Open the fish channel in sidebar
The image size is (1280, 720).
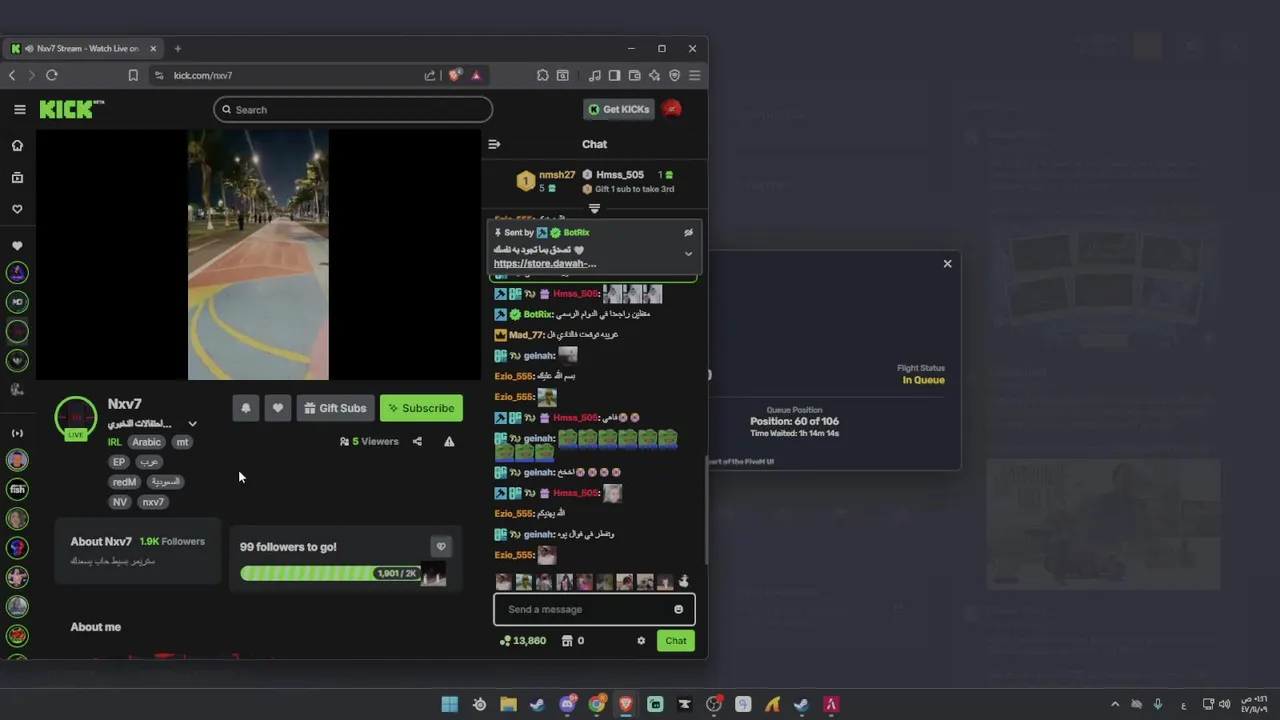click(x=17, y=490)
